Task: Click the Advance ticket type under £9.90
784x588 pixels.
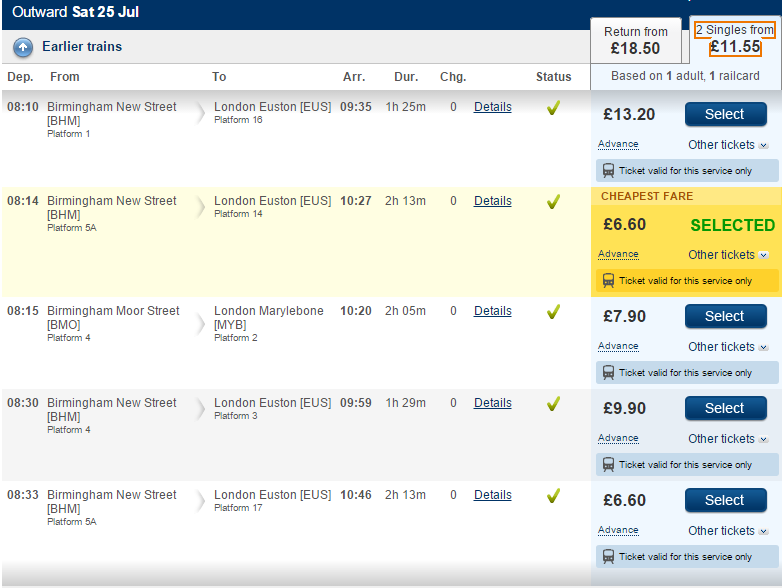Action: (x=618, y=438)
